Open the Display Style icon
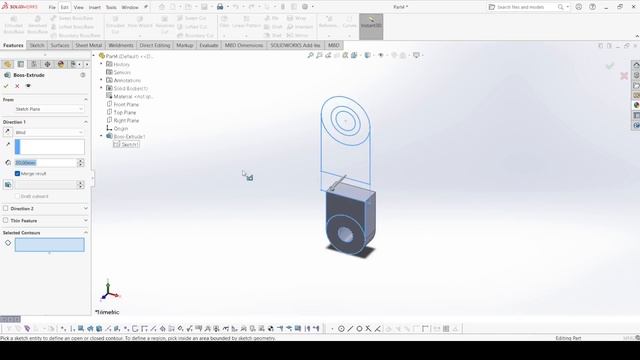 click(368, 55)
